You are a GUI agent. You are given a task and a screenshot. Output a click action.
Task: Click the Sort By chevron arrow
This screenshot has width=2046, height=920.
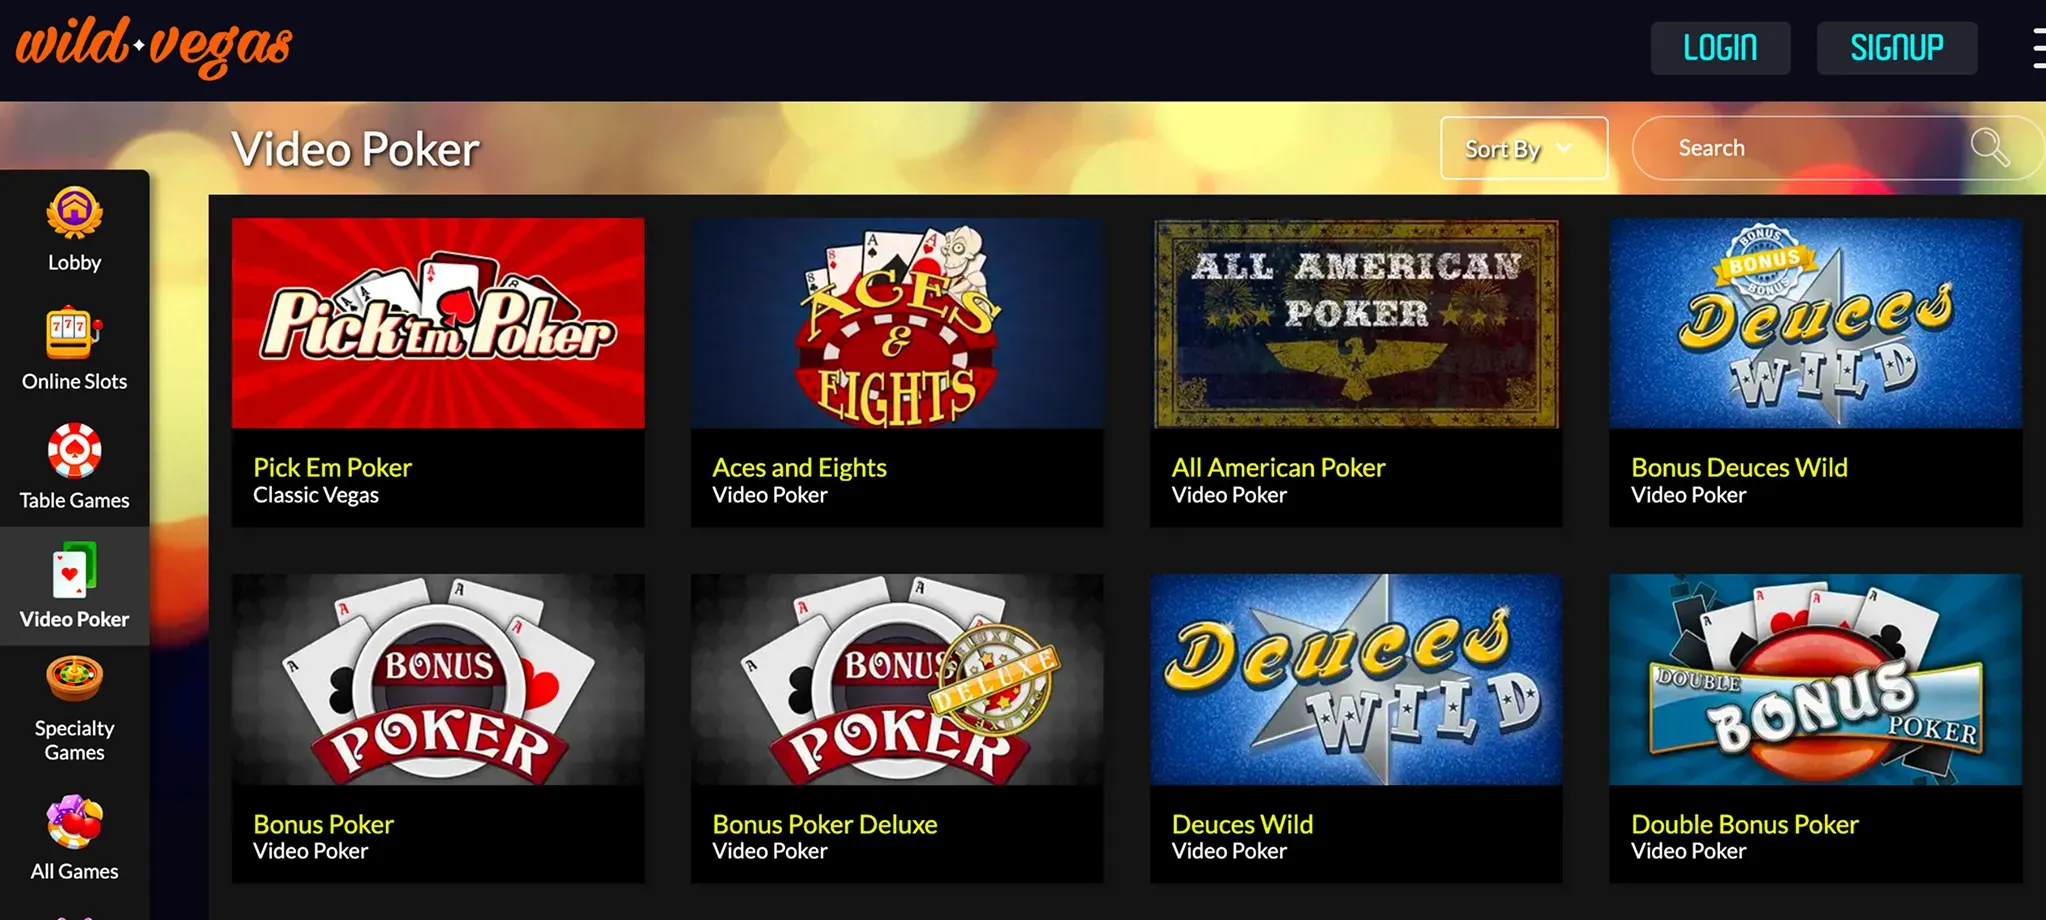click(1565, 148)
